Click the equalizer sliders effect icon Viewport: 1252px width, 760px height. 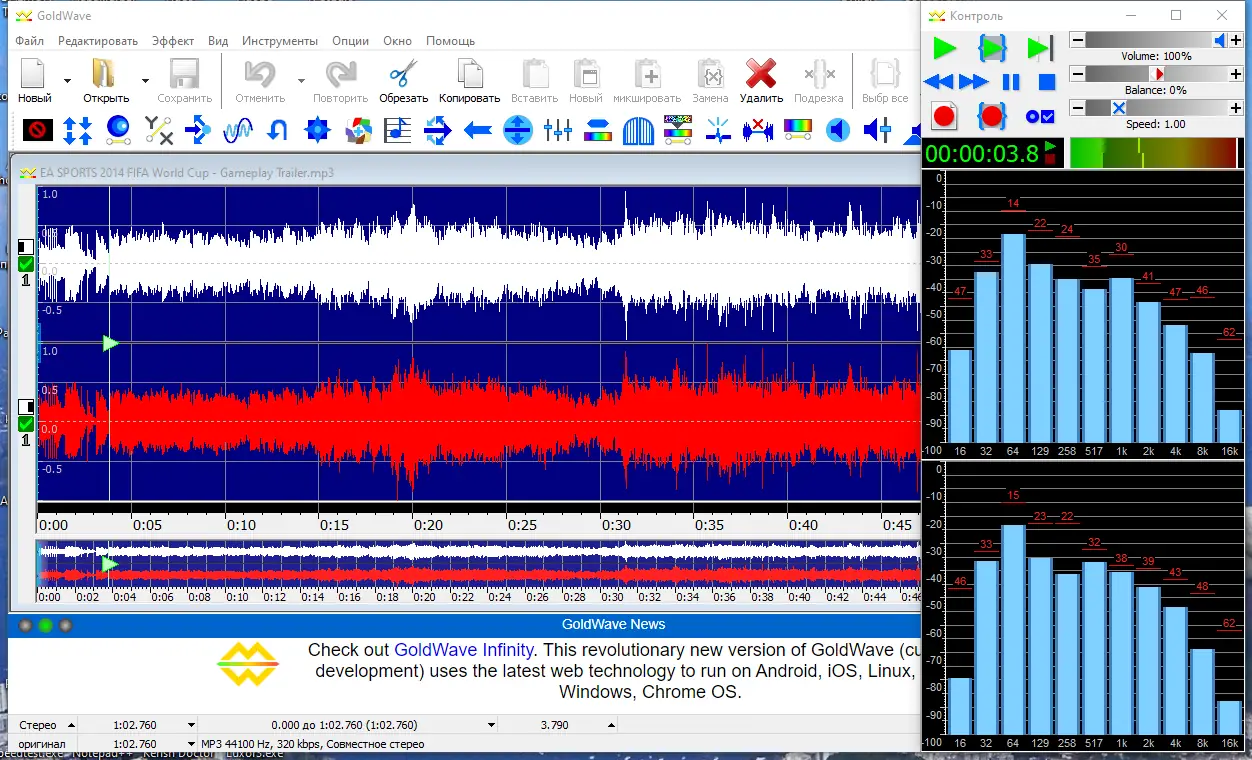pos(558,130)
